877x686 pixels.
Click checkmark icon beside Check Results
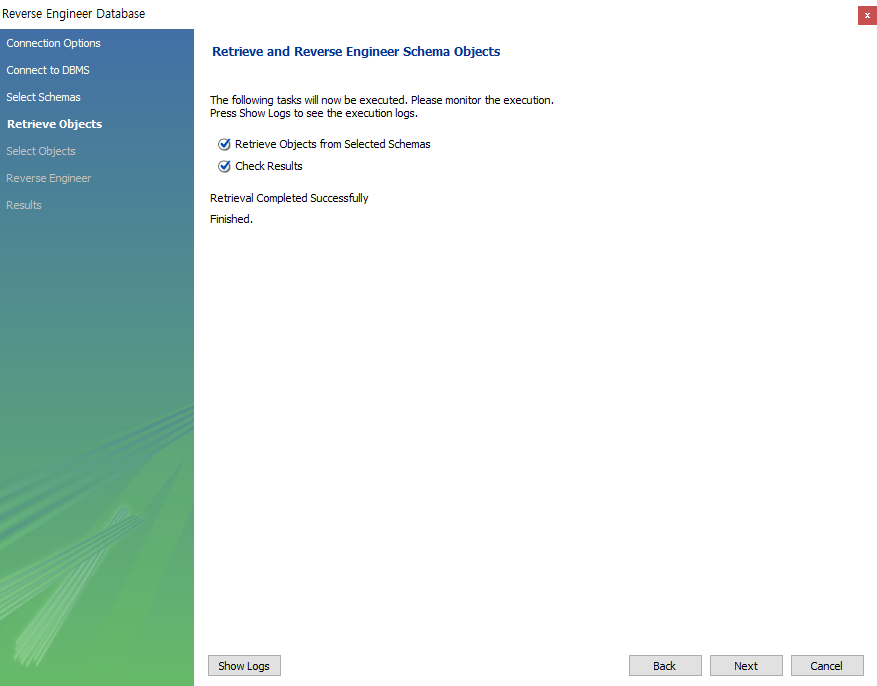click(224, 166)
